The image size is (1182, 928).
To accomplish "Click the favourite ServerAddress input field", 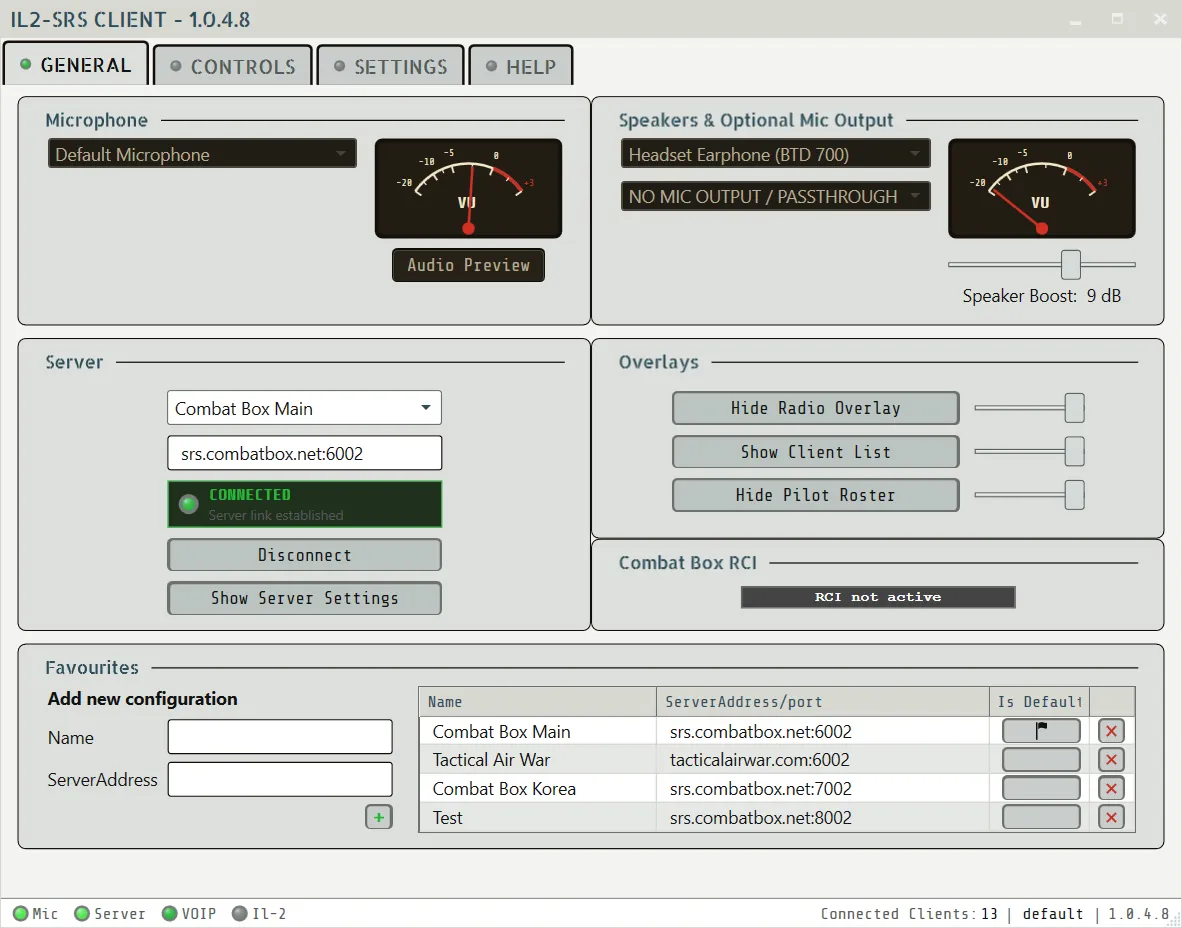I will point(280,779).
